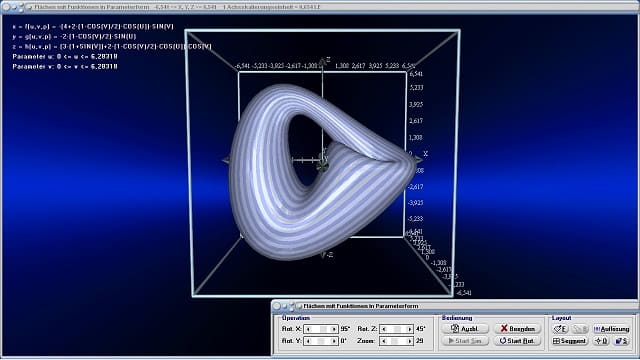Decrease Rot. Y with left arrow
Viewport: 640px width, 360px height.
point(308,341)
